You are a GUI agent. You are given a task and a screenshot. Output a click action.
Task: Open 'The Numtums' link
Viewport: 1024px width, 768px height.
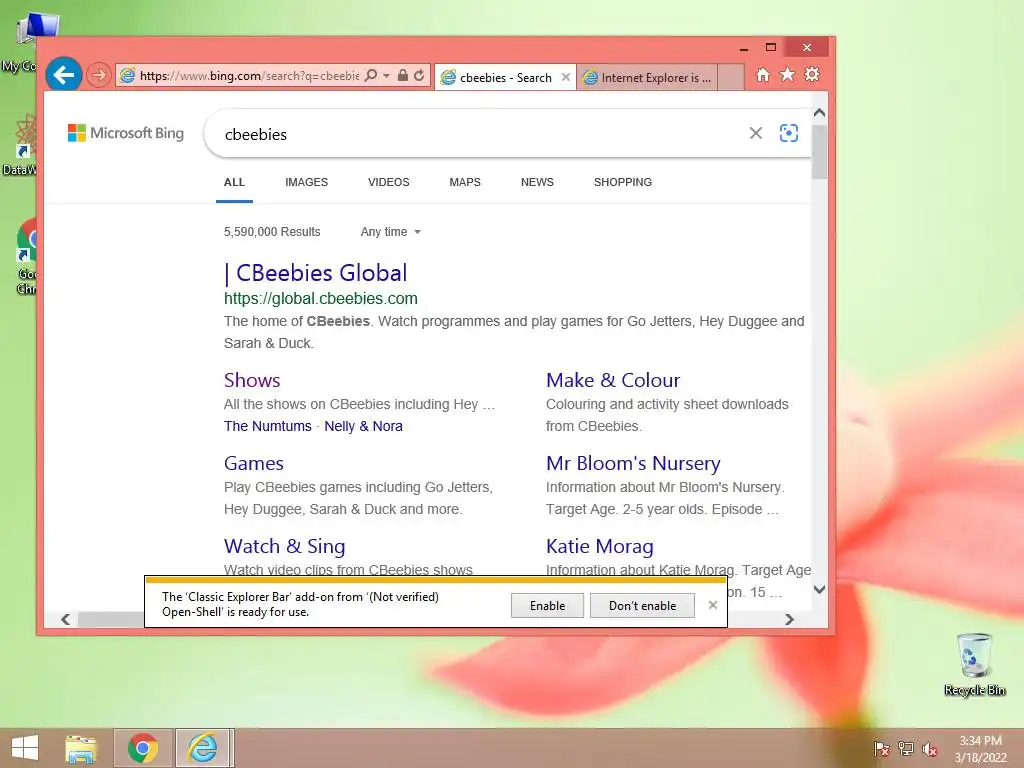click(x=268, y=426)
